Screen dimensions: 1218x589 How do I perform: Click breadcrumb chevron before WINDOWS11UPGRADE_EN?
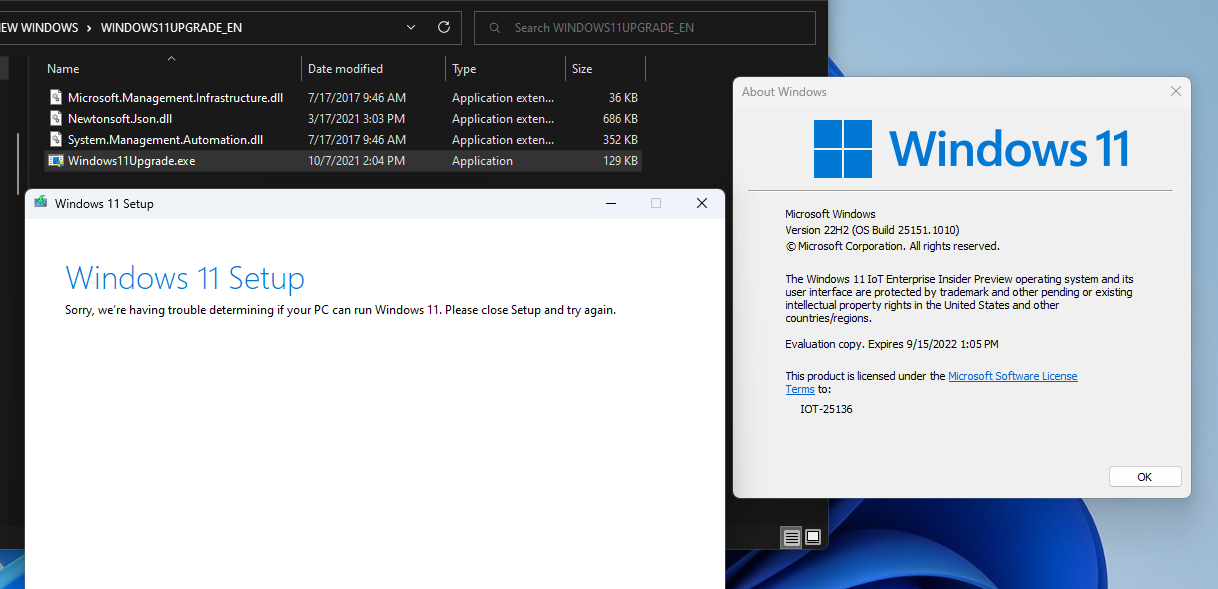89,28
